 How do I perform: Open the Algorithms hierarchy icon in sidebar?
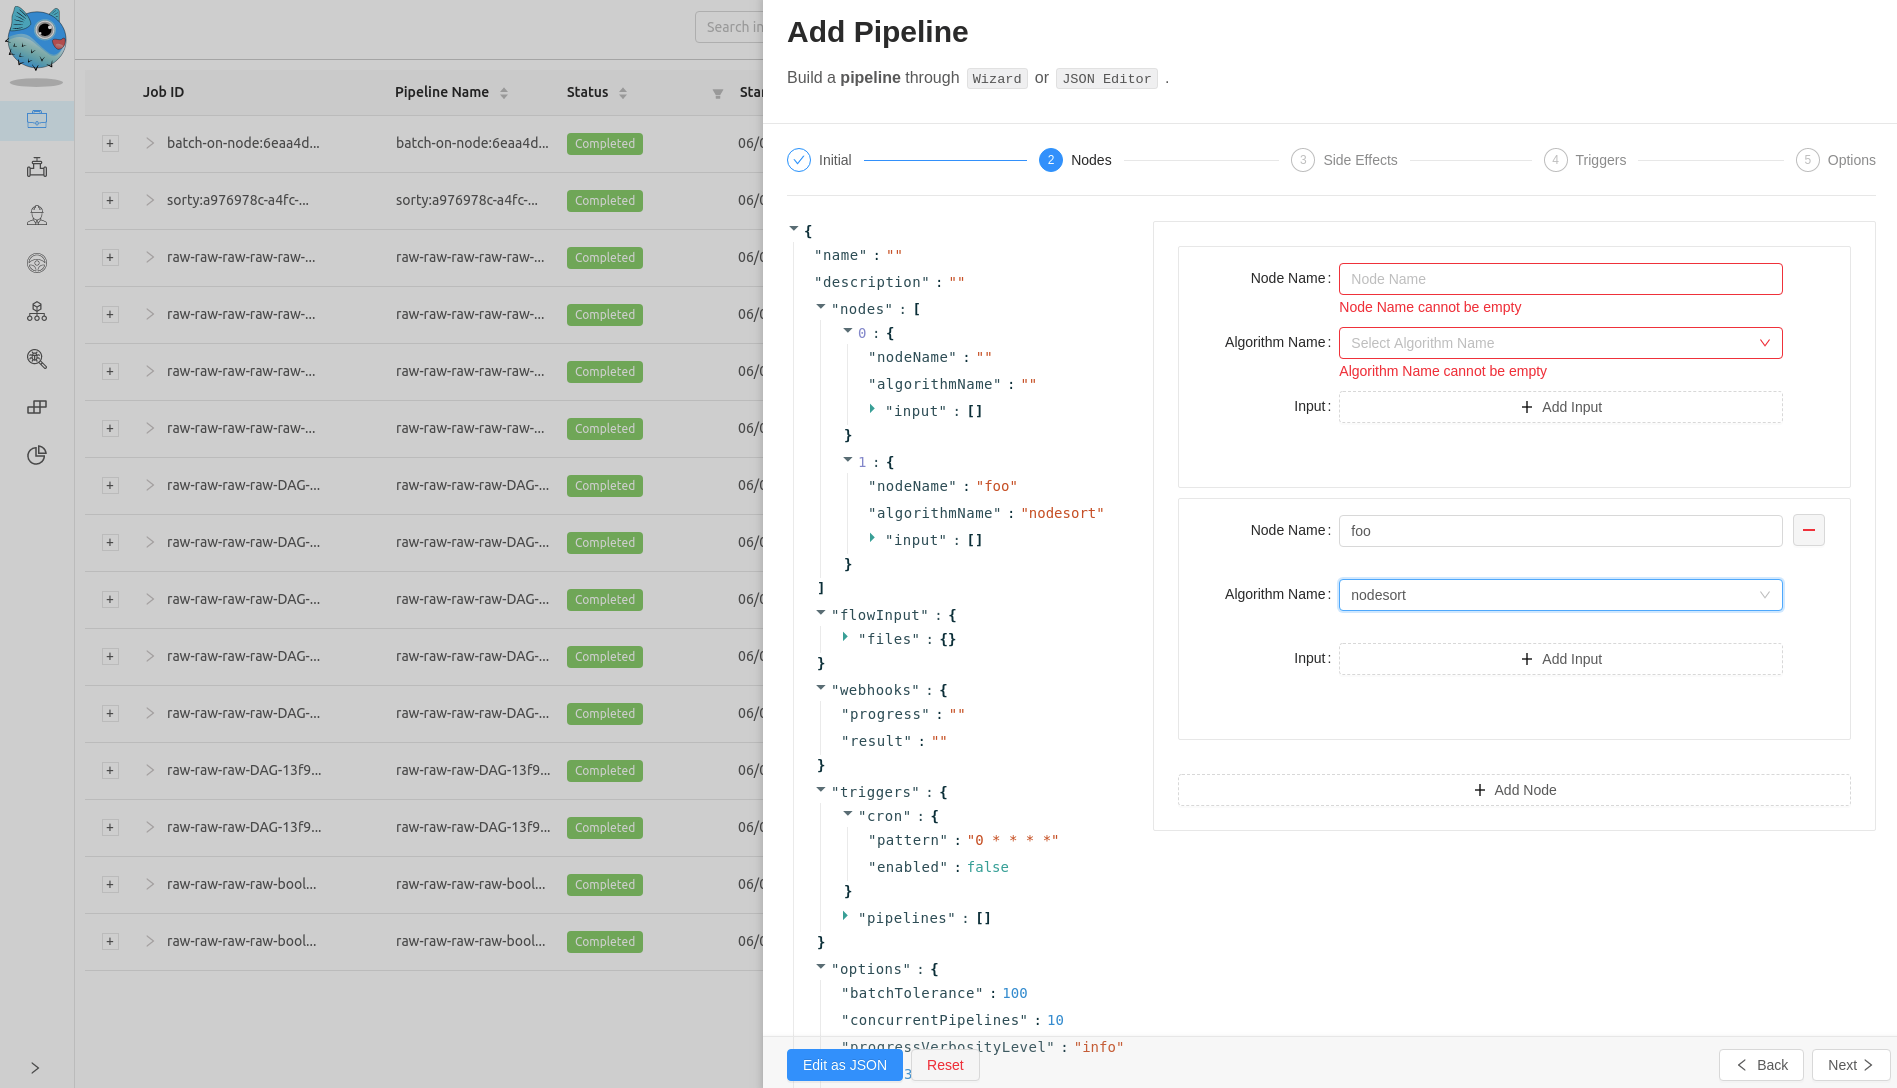click(x=37, y=312)
